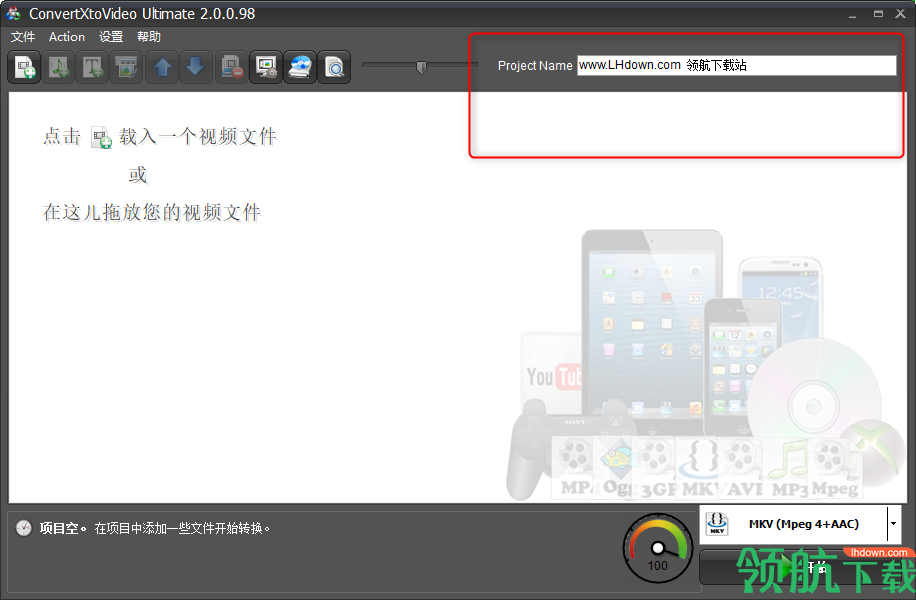Click the 在这儿拖放您的视频文件 text
Screen dimensions: 916x600
point(152,213)
